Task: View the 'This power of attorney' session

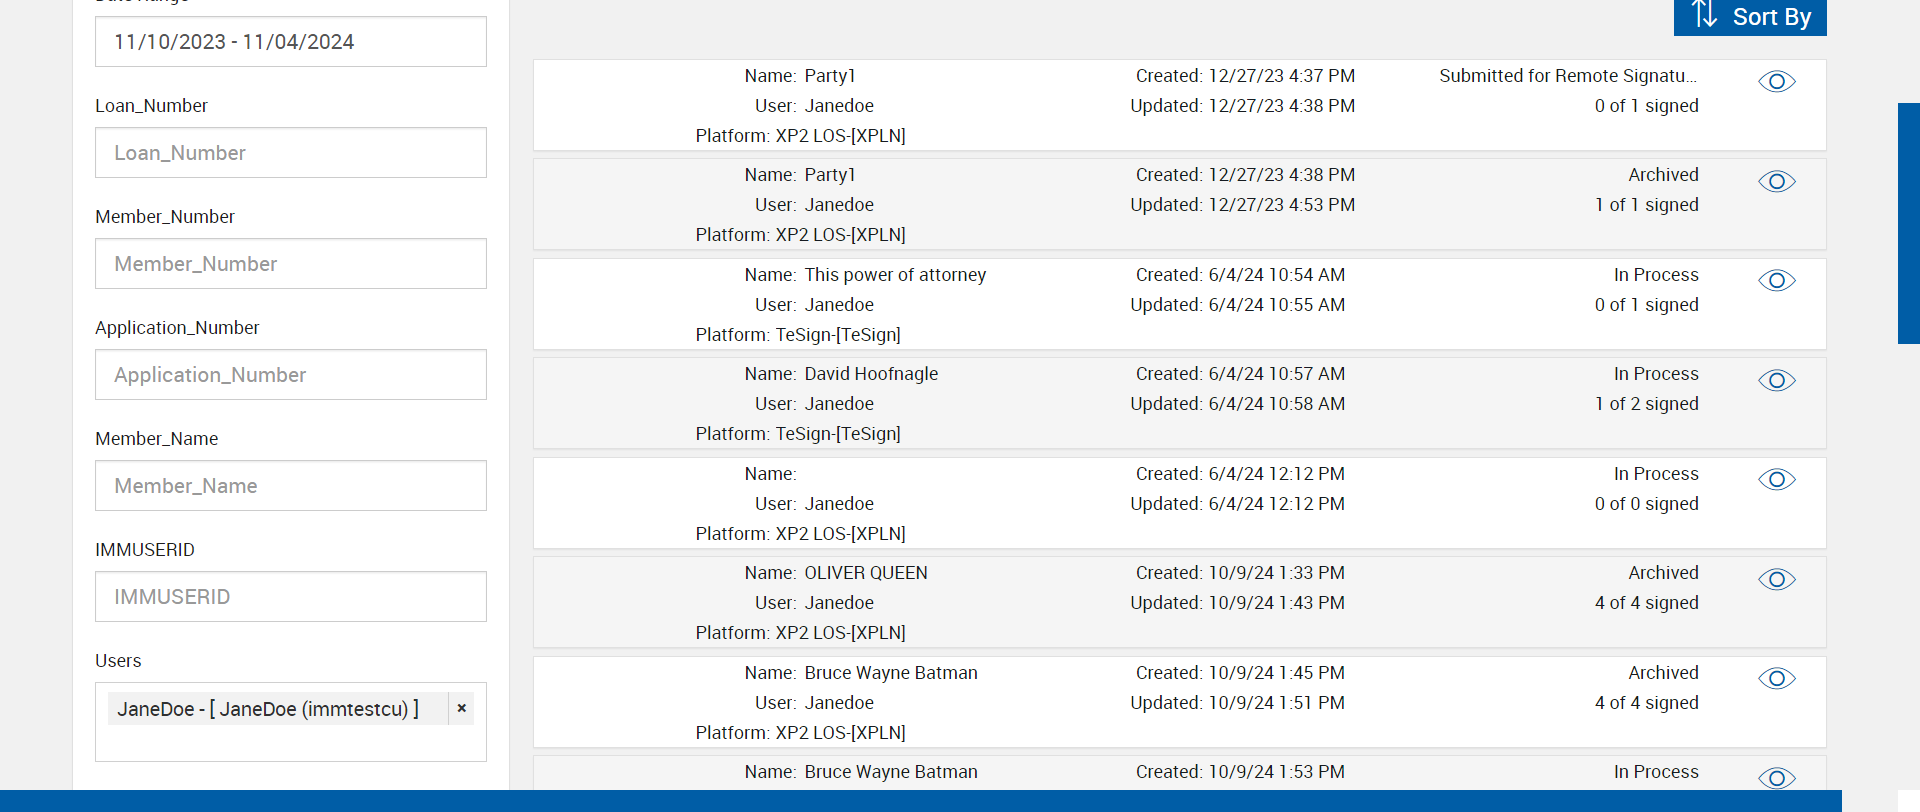Action: coord(1776,281)
